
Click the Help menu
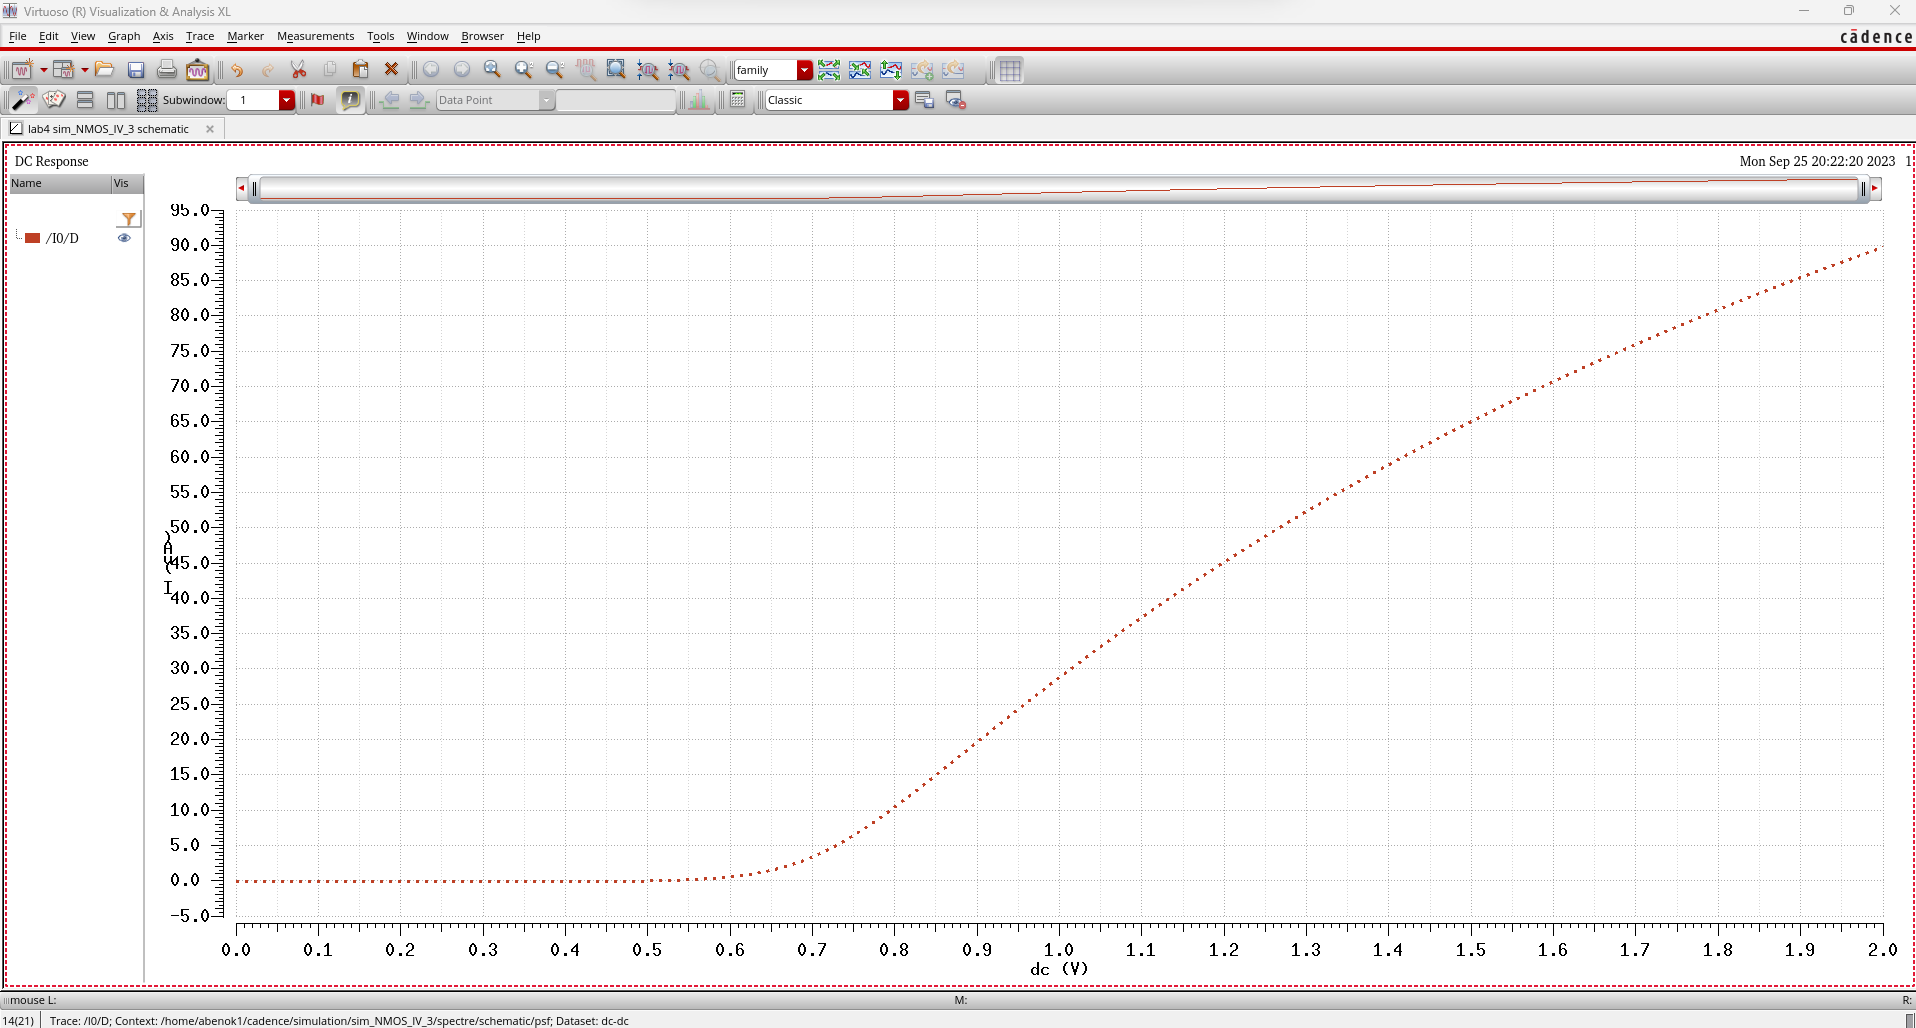click(528, 36)
